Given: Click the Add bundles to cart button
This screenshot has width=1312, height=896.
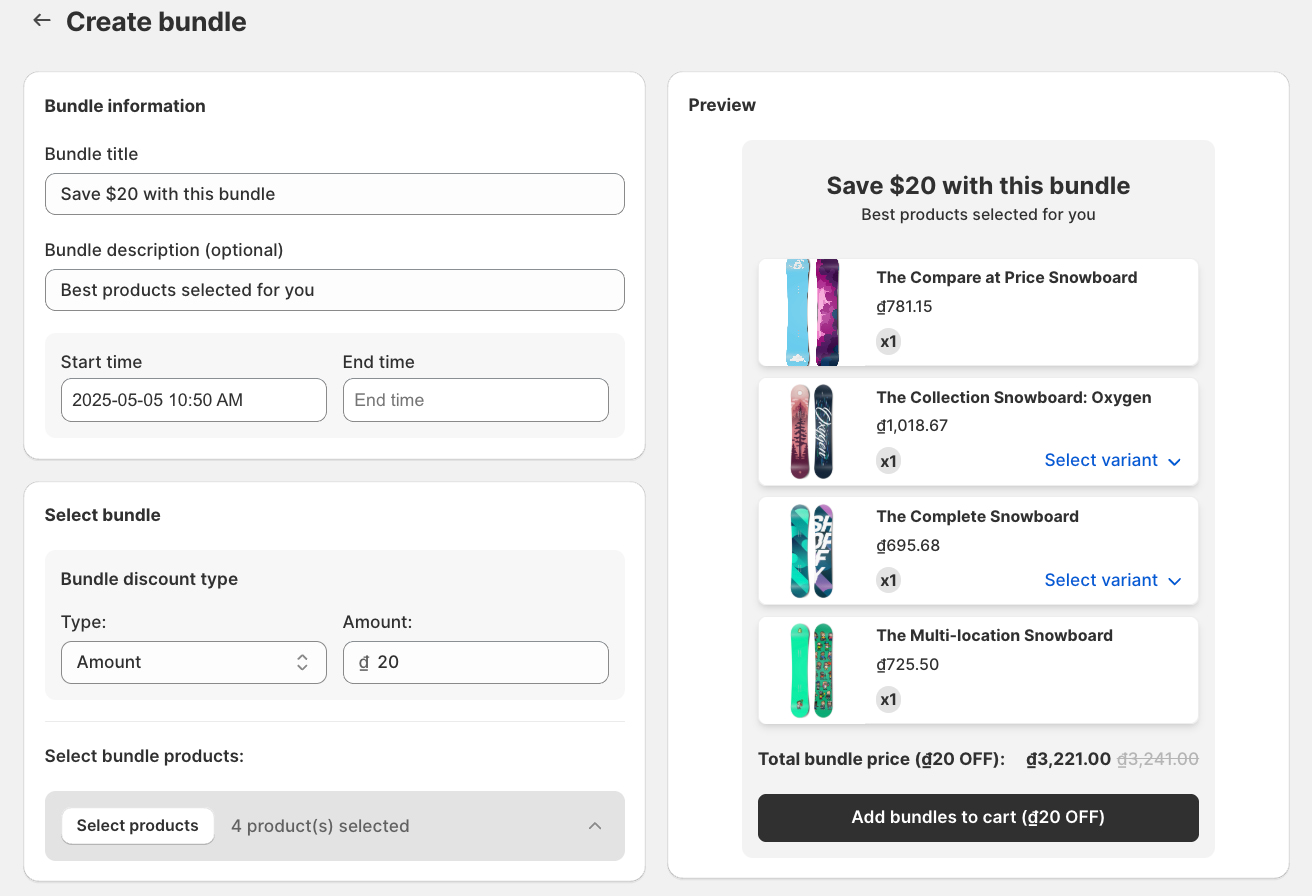Looking at the screenshot, I should click(x=978, y=818).
